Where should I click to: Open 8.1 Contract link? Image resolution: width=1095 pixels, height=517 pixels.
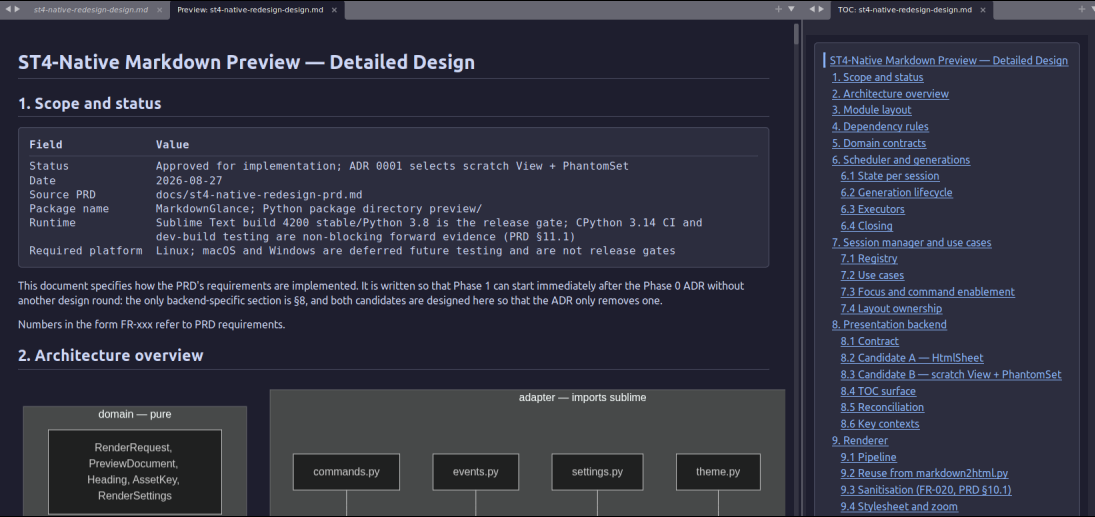870,342
